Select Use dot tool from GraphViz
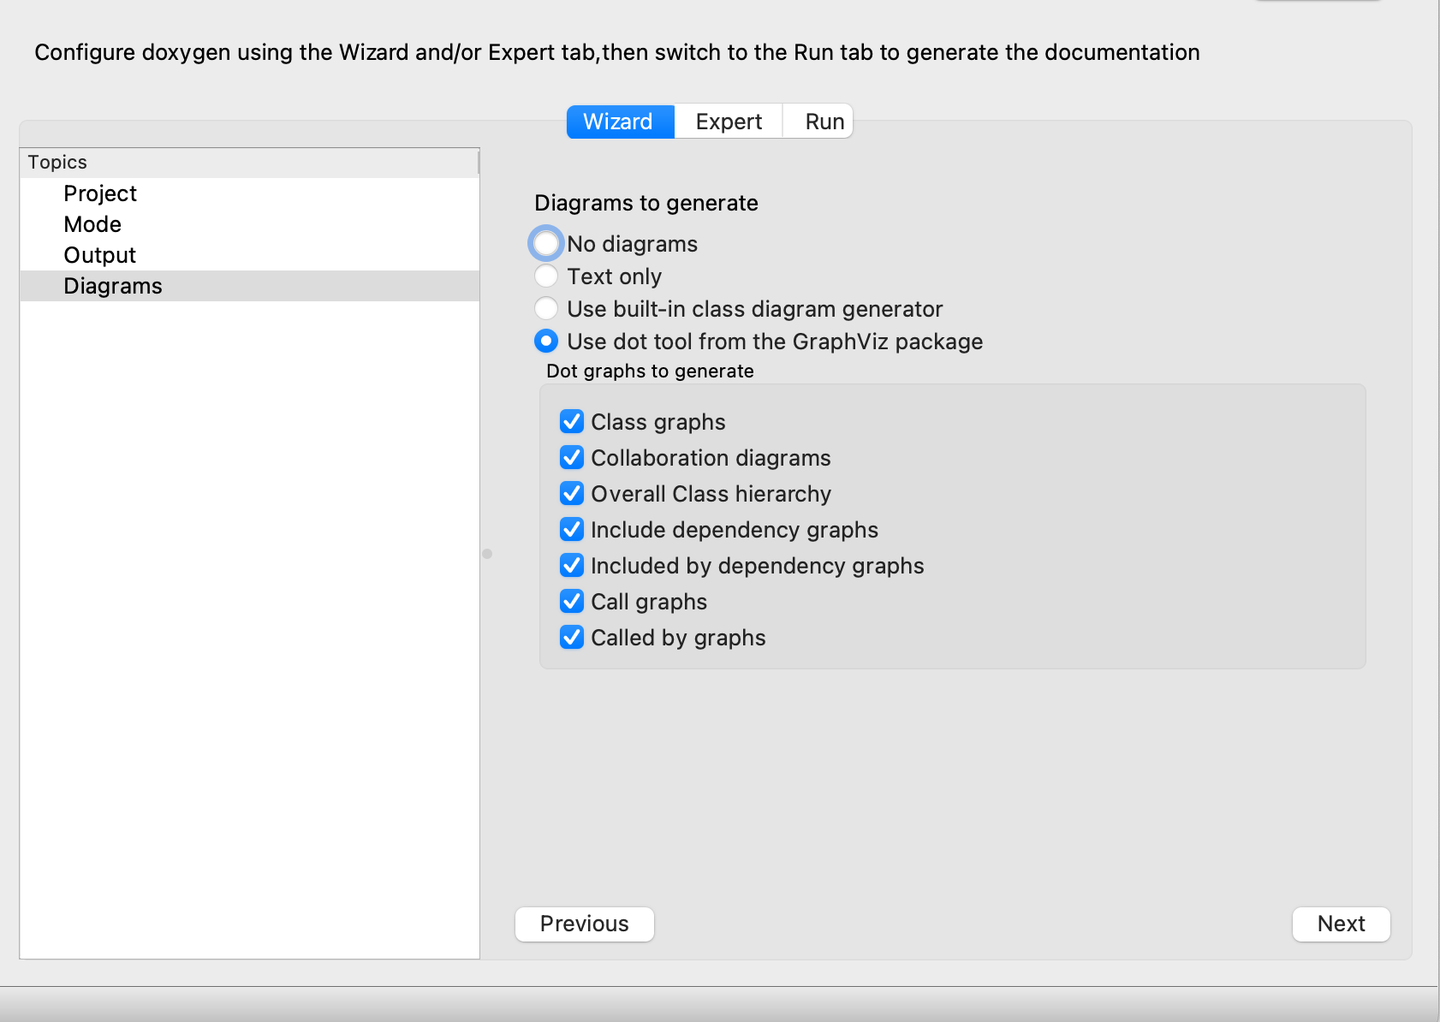This screenshot has width=1440, height=1022. [x=546, y=342]
